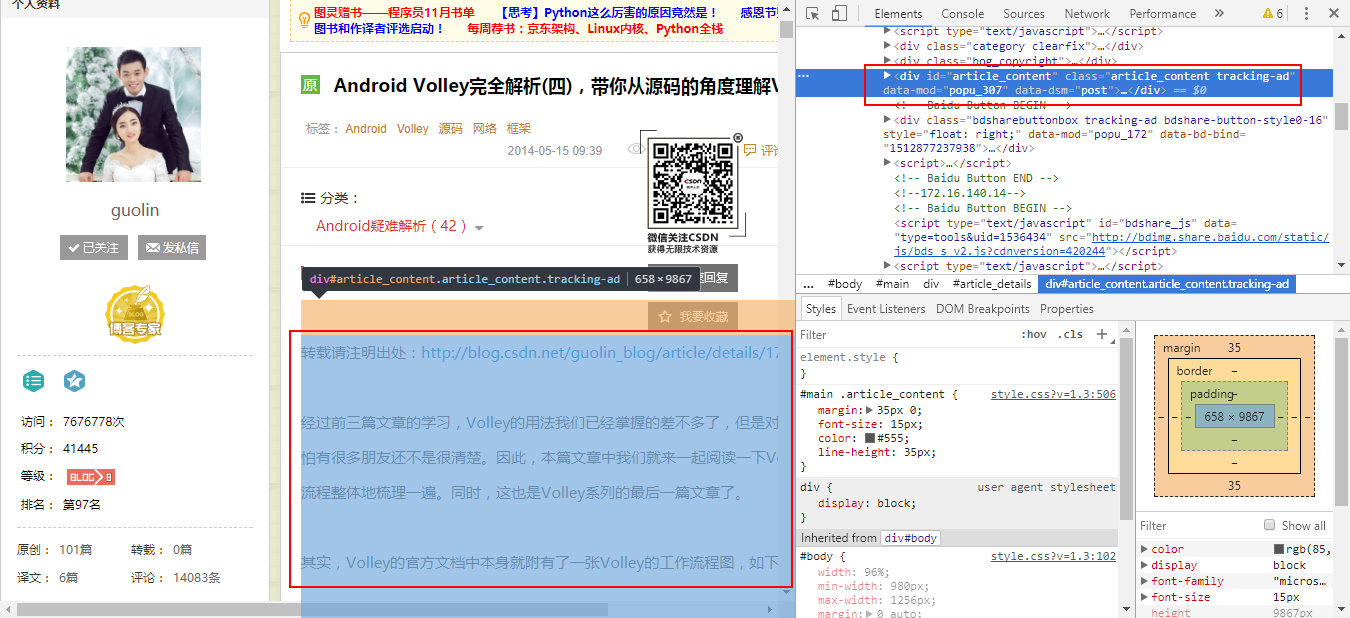The image size is (1350, 618).
Task: Open the warnings count with six issues
Action: pos(1273,14)
